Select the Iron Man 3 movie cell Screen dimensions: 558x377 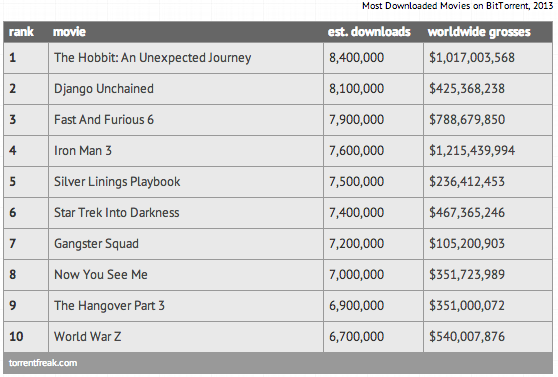(x=186, y=151)
